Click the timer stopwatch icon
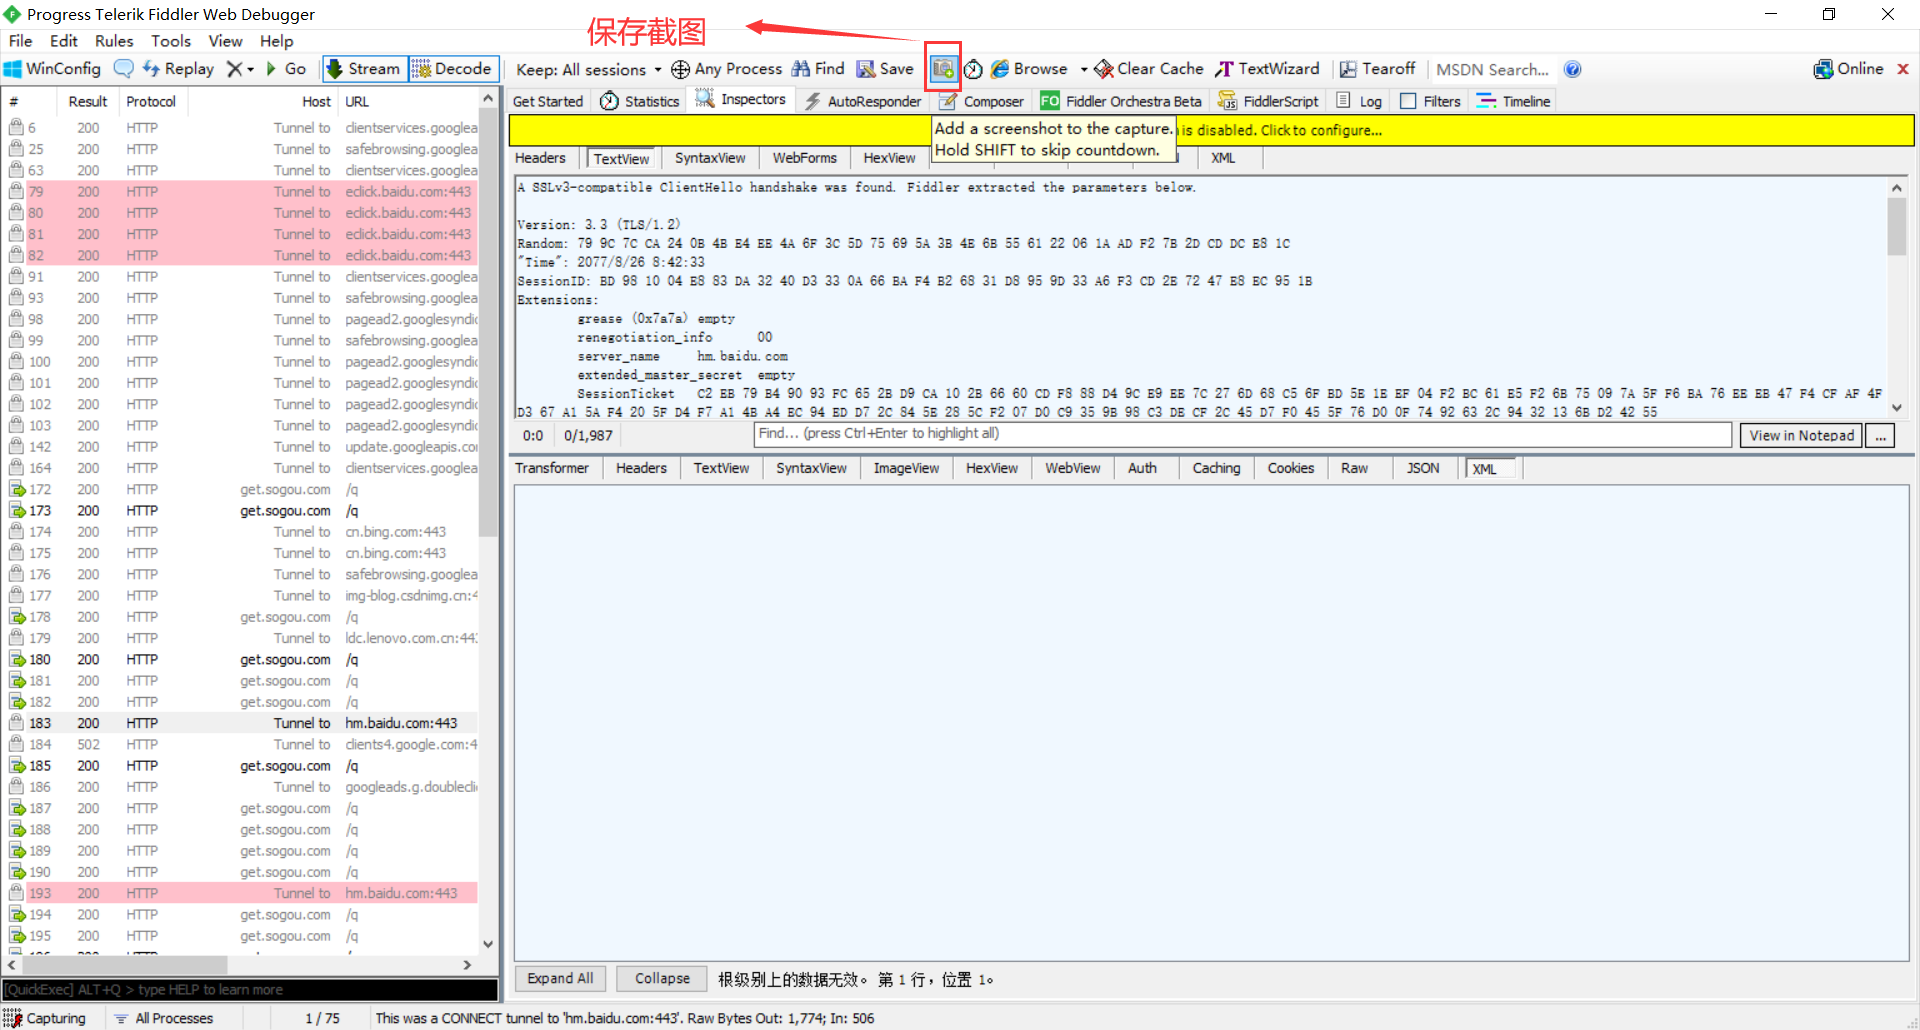 (x=973, y=69)
